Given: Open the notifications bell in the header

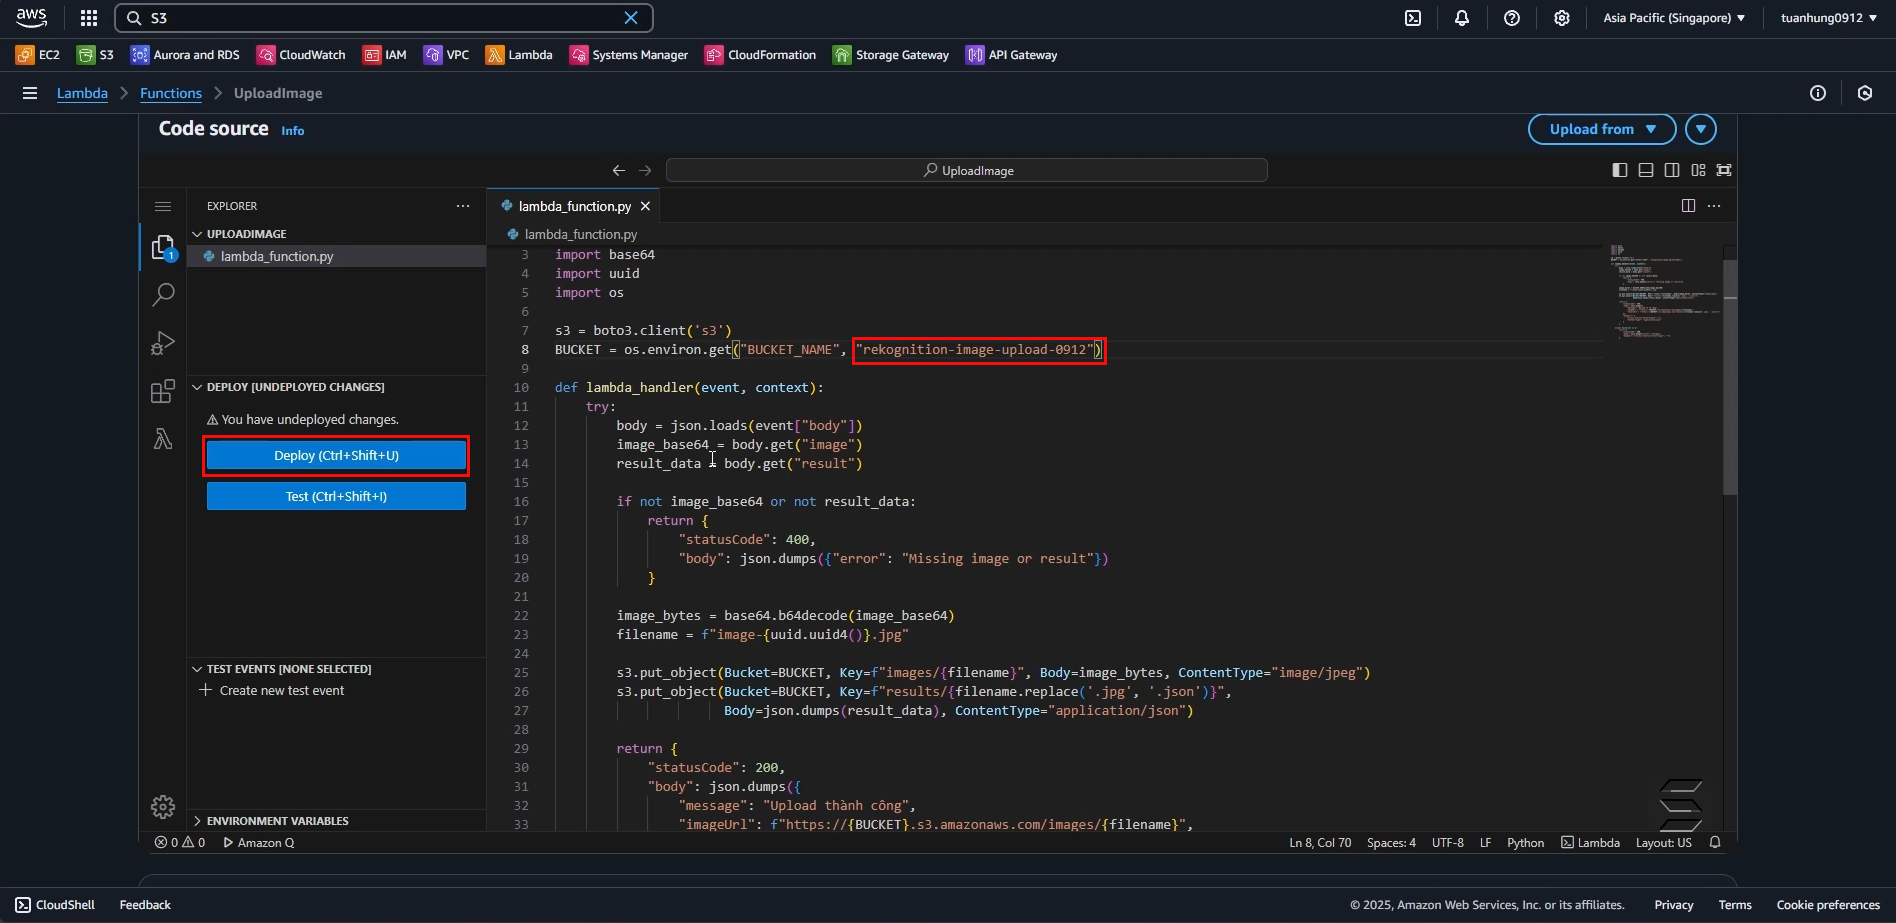Looking at the screenshot, I should pos(1462,18).
